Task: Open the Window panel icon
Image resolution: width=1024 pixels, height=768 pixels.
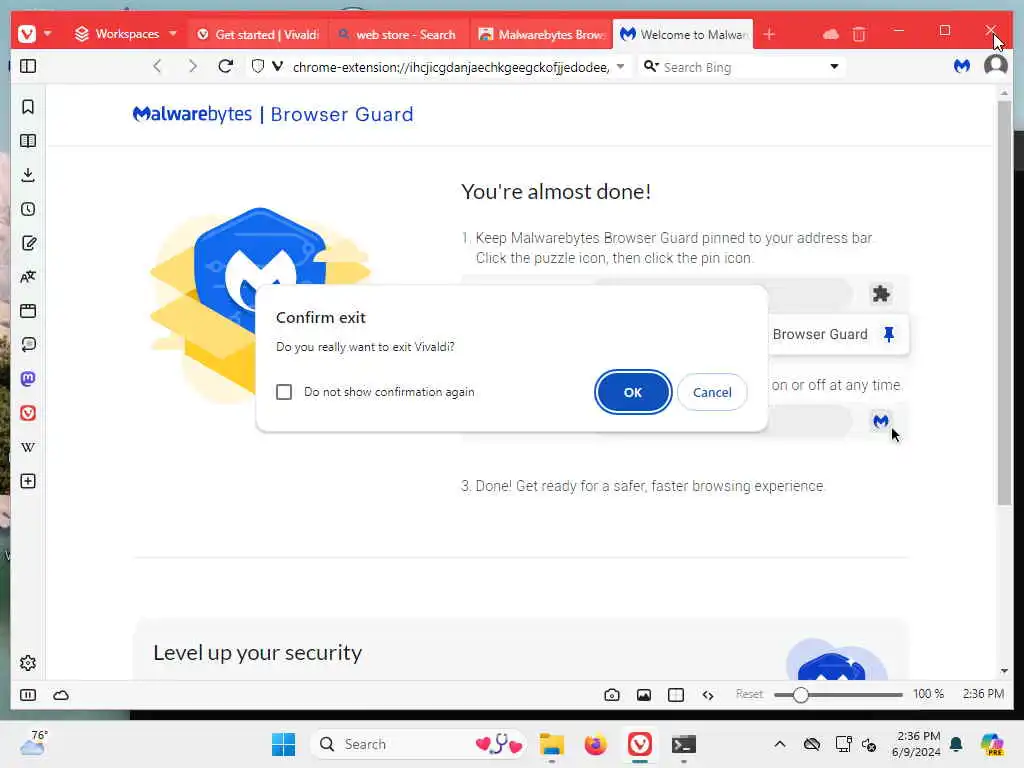Action: [28, 311]
